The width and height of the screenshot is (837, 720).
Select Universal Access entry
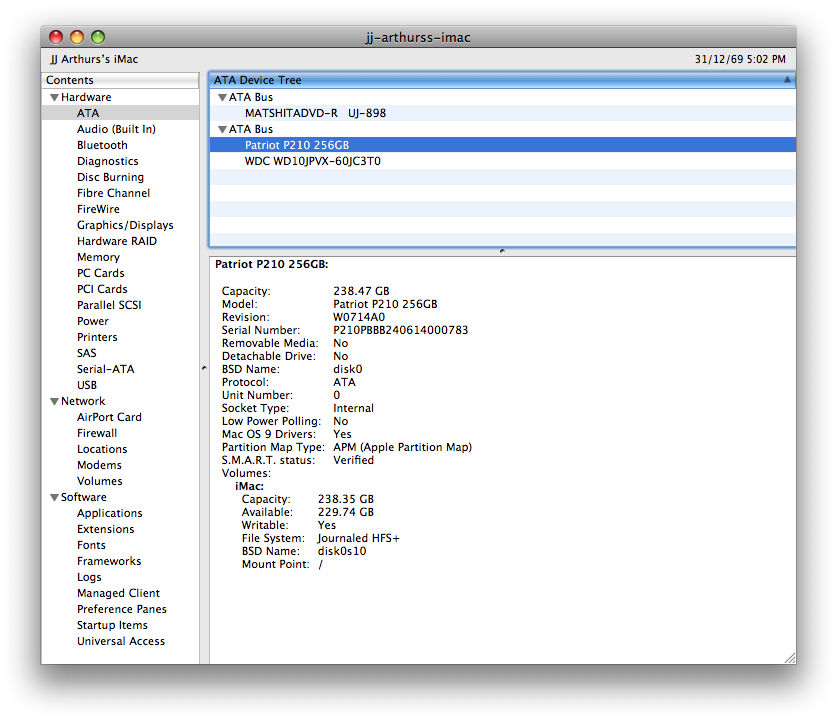click(121, 642)
